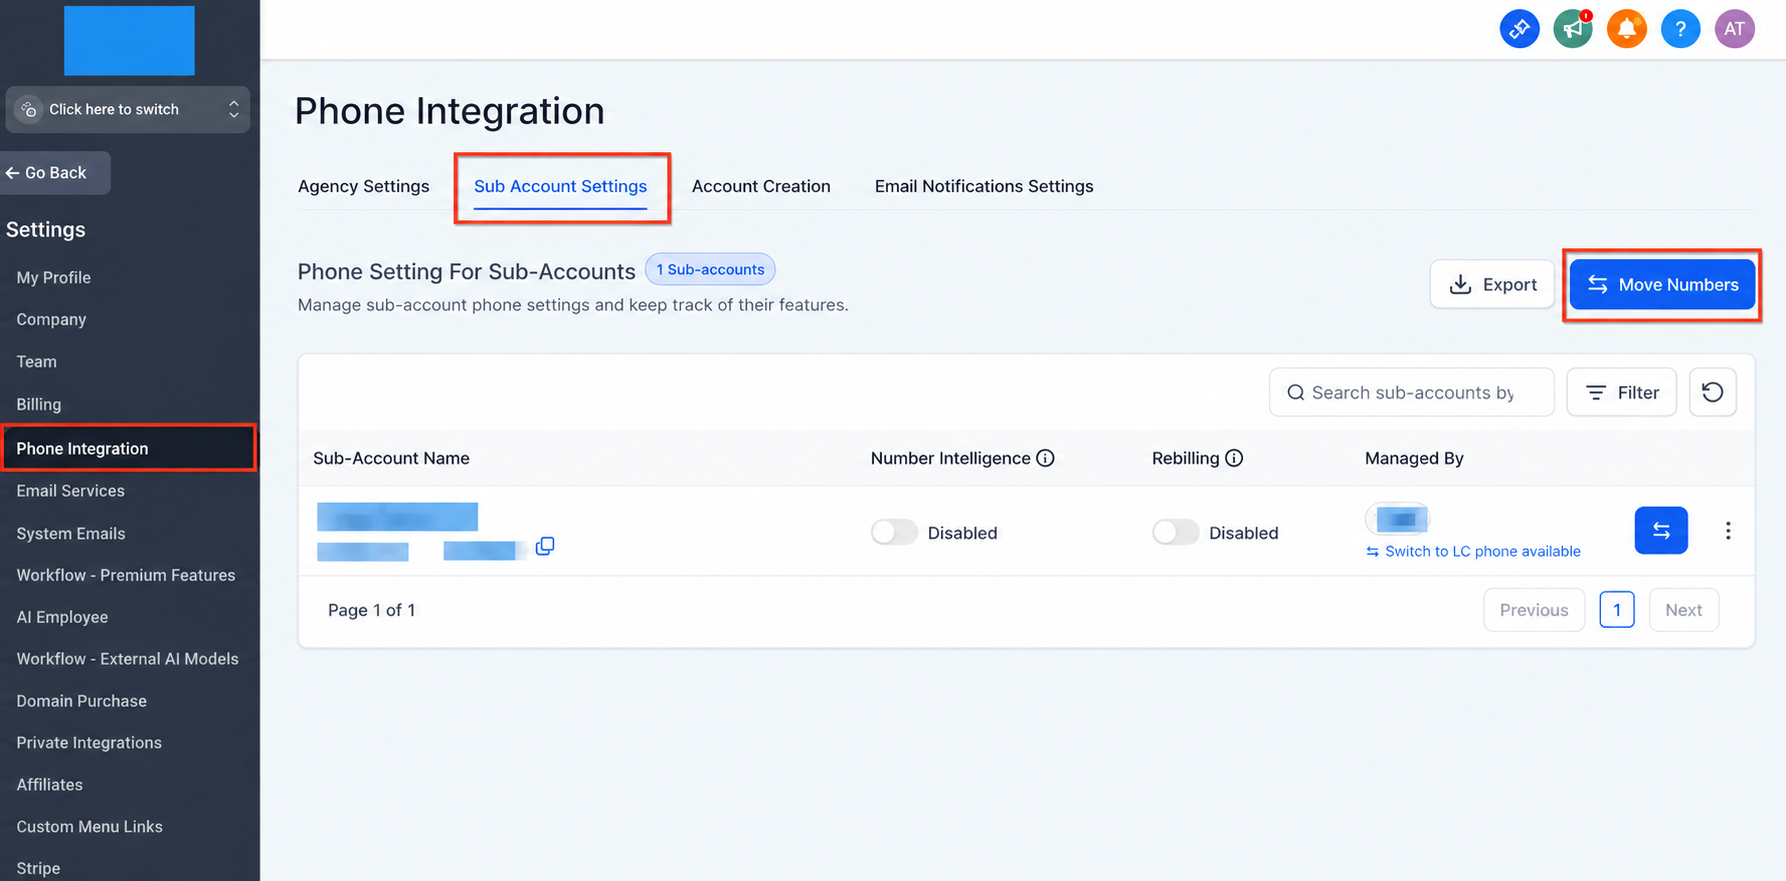Image resolution: width=1786 pixels, height=881 pixels.
Task: Click the copy icon beside the sub-account ID
Action: pyautogui.click(x=545, y=546)
